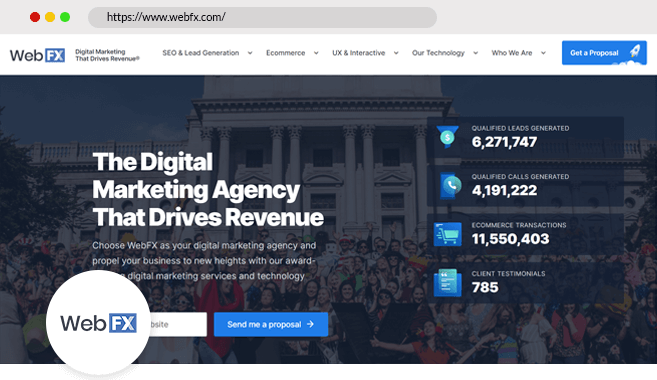This screenshot has width=657, height=380.
Task: Click the Send me a proposal button
Action: [x=271, y=324]
